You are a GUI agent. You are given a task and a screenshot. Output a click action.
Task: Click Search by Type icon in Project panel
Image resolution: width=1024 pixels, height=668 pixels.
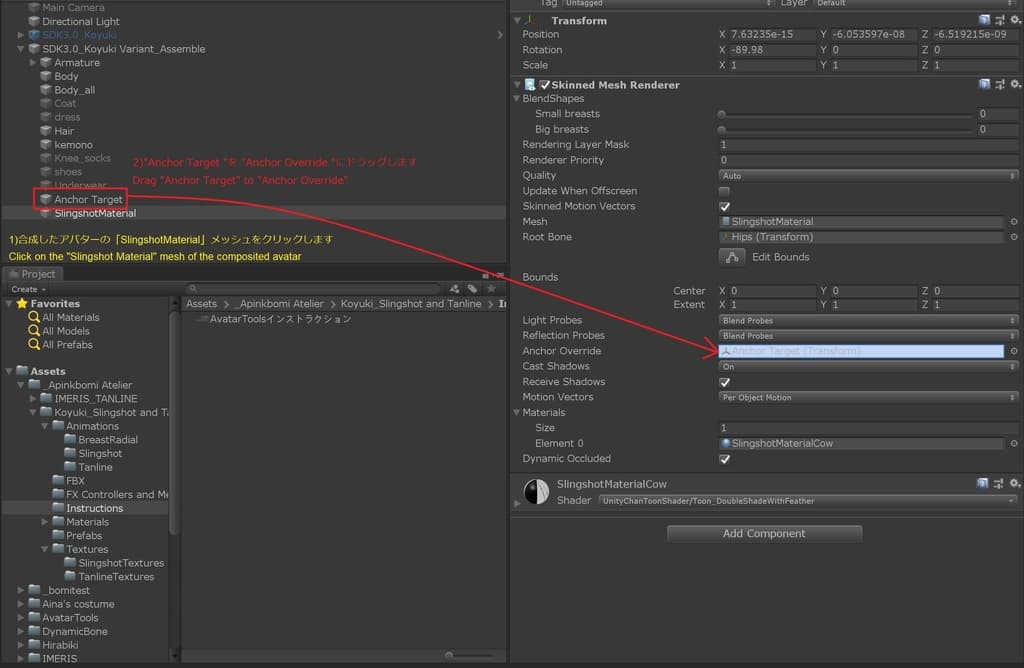457,289
